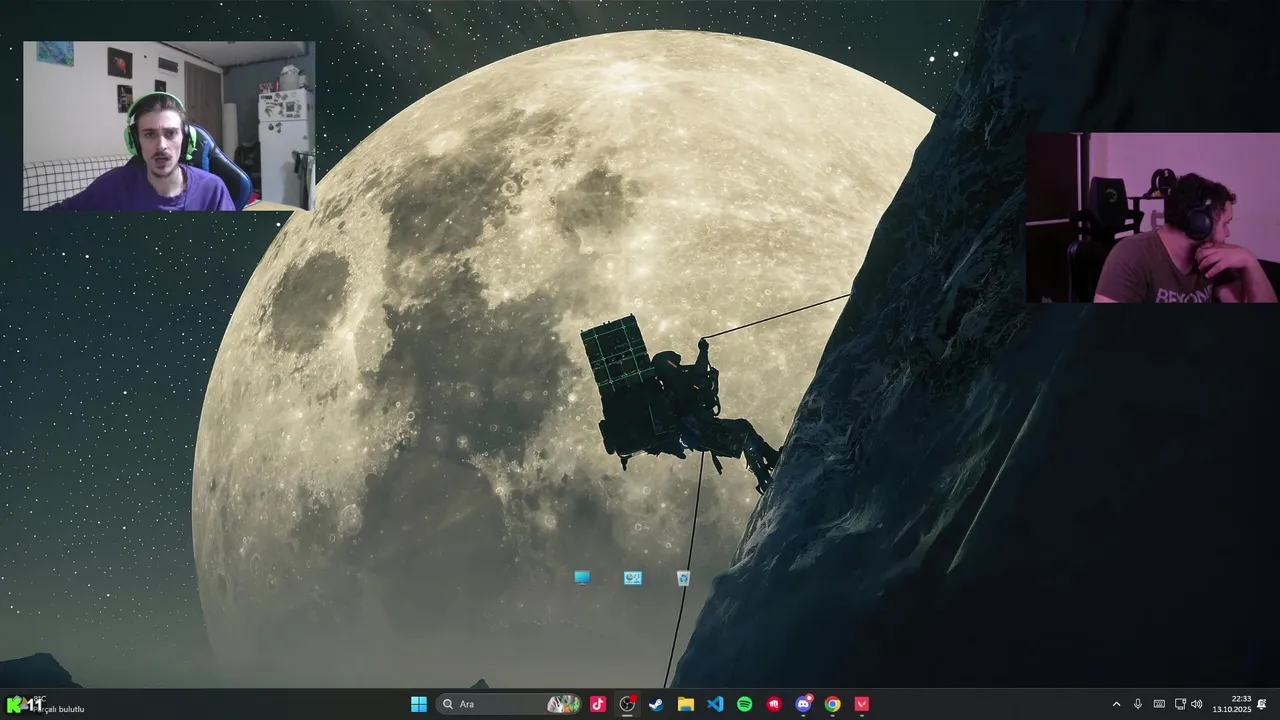Open weather widget Parçalı bulutlu
The width and height of the screenshot is (1280, 720).
[x=46, y=704]
